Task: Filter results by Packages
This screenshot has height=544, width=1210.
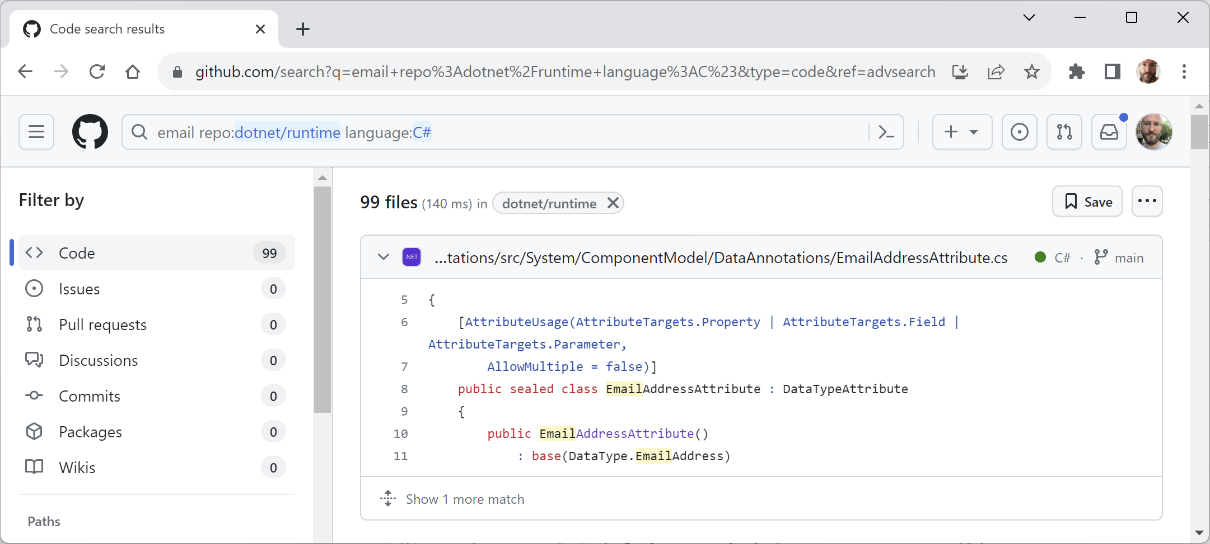Action: pyautogui.click(x=155, y=432)
